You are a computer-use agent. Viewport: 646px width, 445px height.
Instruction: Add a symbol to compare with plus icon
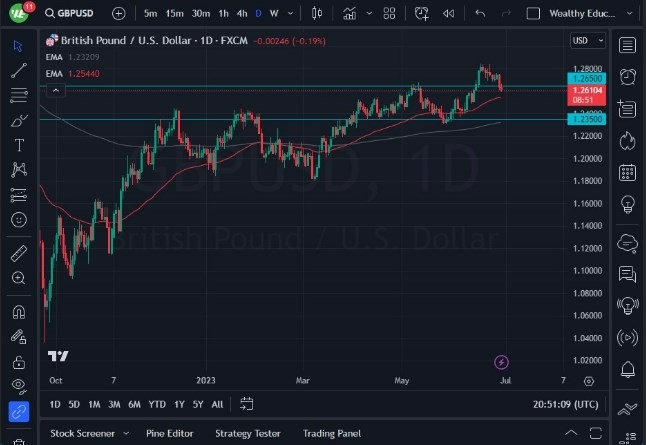[118, 14]
